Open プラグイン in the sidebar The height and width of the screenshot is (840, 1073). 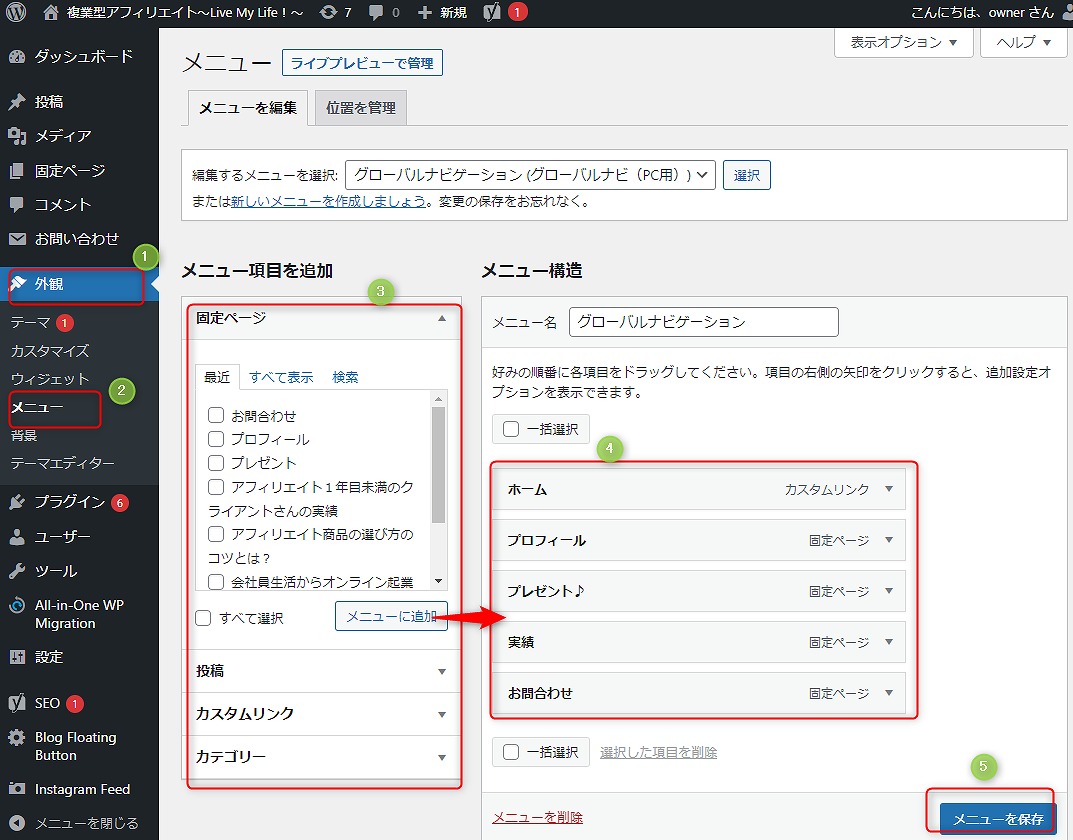tap(70, 502)
